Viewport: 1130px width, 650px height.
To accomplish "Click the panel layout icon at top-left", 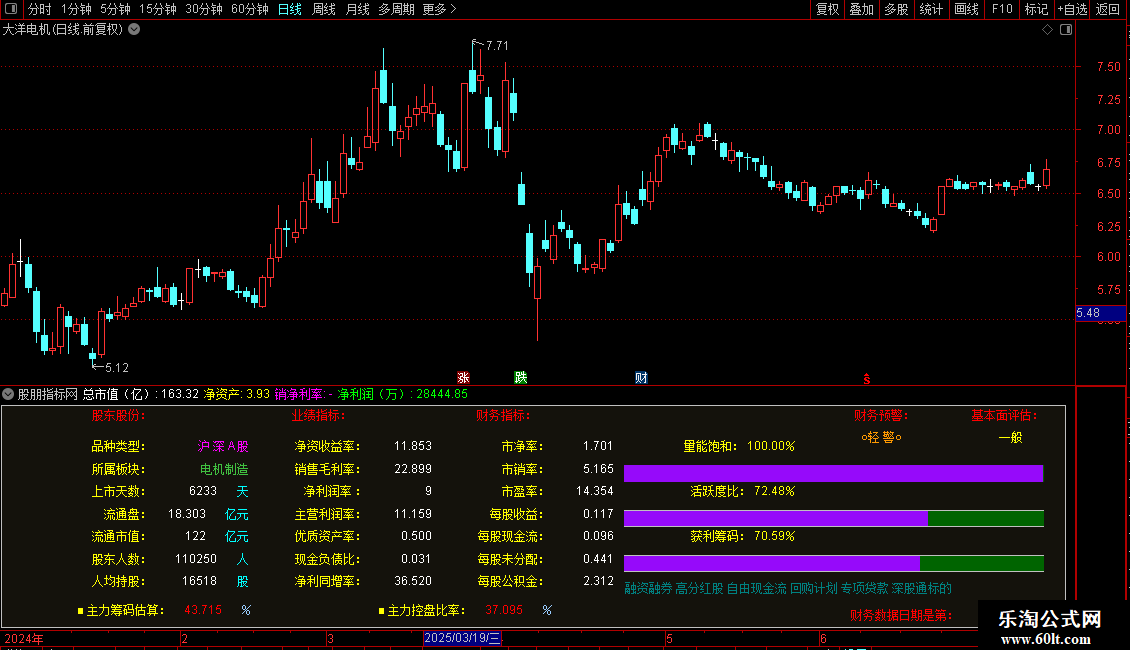I will [x=11, y=9].
